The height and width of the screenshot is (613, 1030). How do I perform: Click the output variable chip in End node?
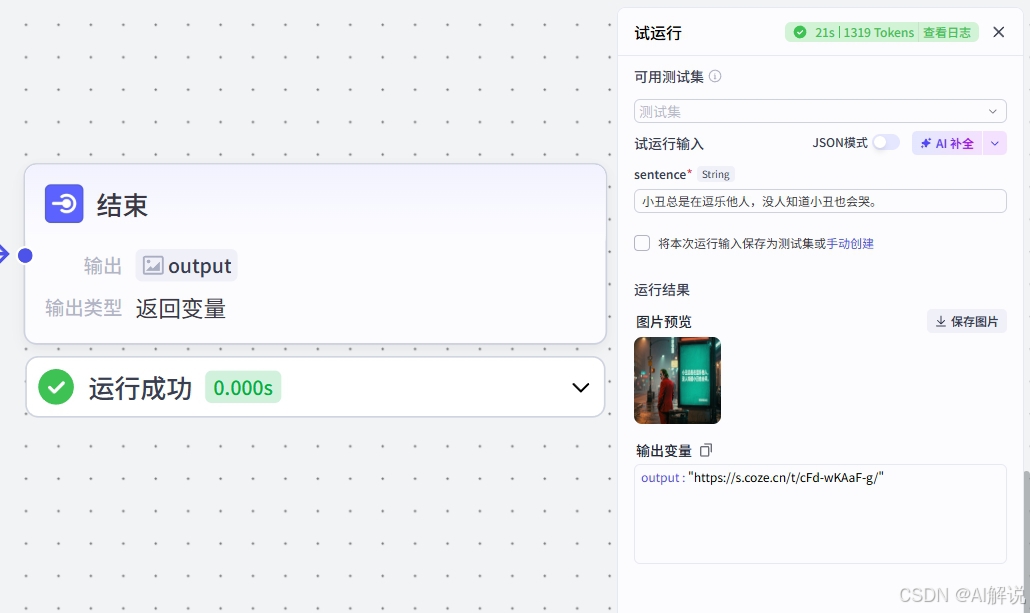[187, 265]
